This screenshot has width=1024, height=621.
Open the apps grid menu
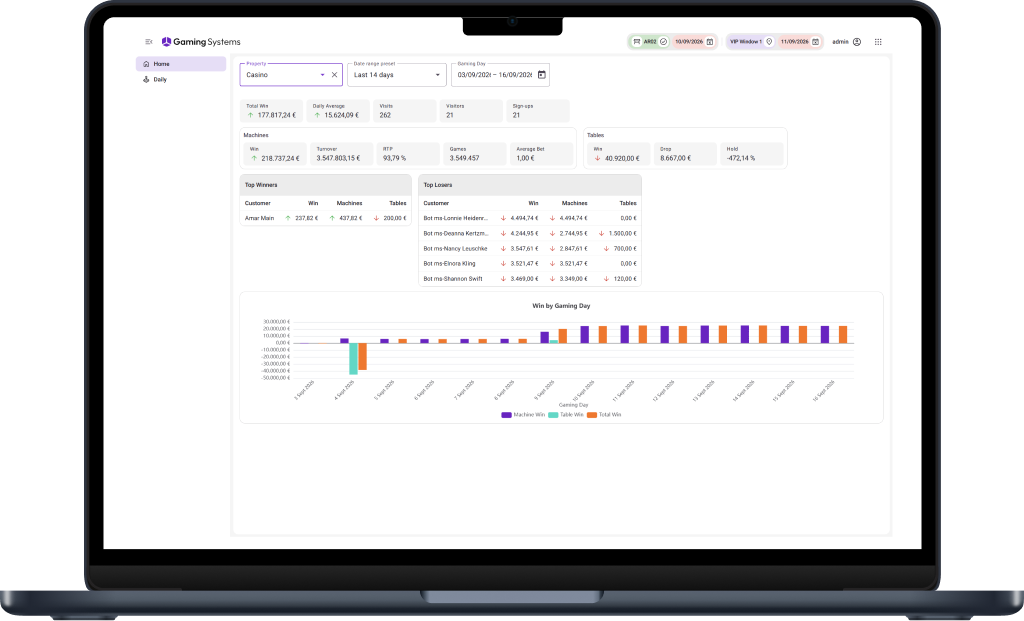878,42
